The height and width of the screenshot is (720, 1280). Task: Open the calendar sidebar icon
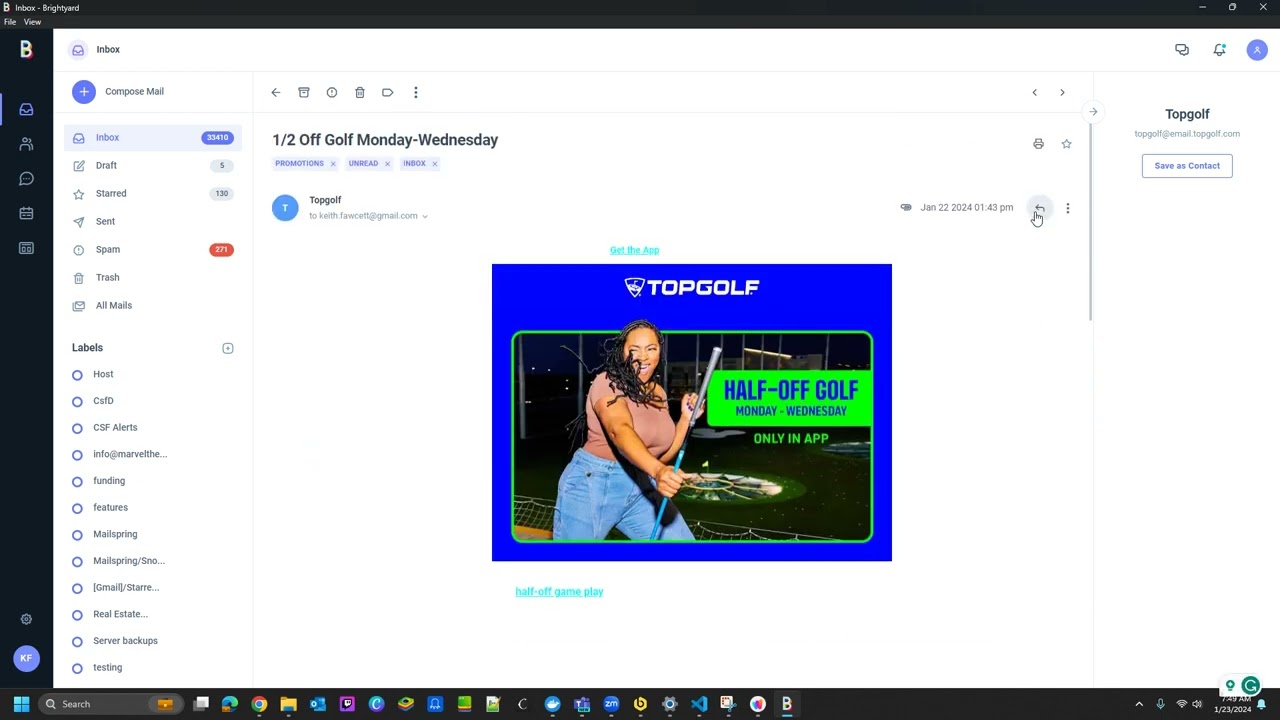[x=26, y=213]
